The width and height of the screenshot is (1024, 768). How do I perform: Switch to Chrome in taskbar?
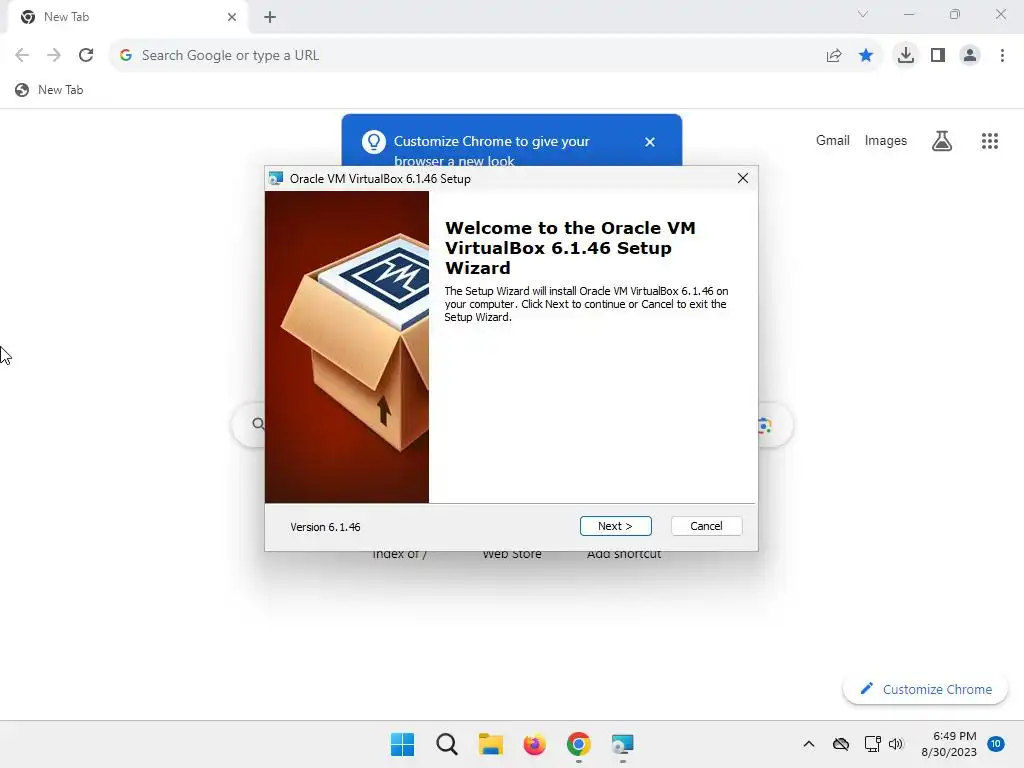click(x=579, y=744)
